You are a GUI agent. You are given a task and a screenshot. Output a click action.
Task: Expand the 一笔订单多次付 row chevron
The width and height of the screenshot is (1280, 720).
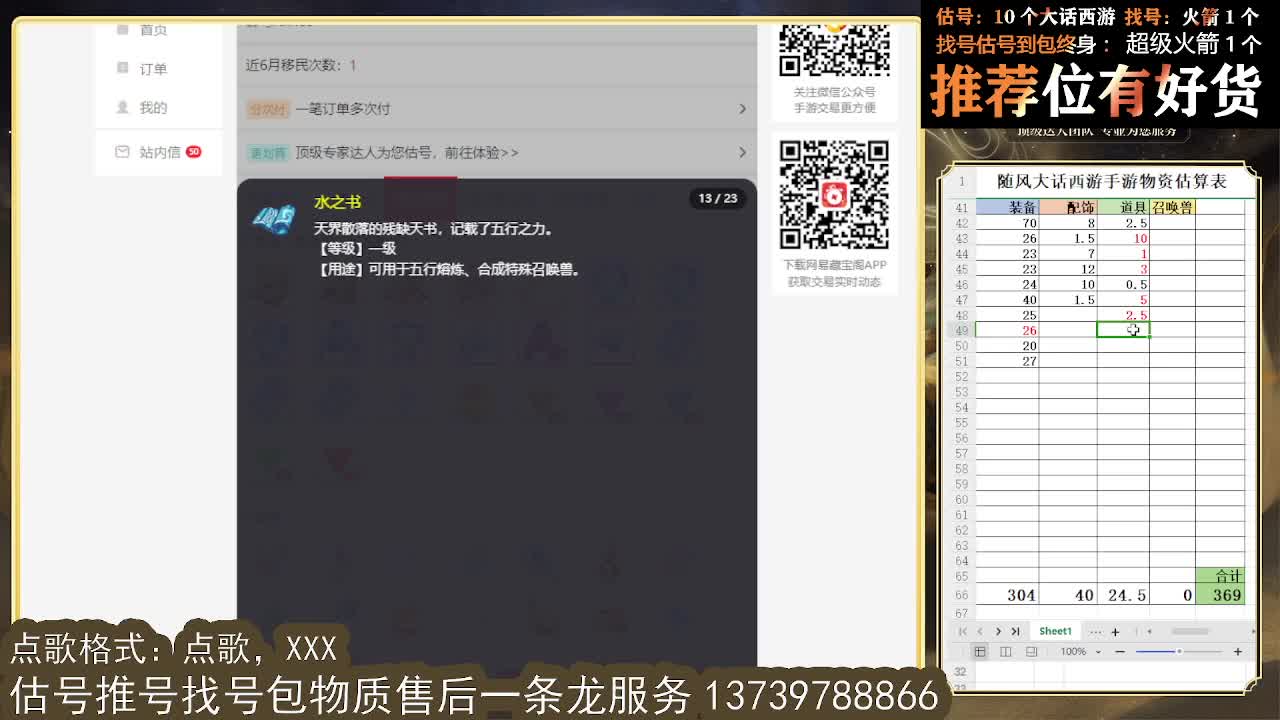(x=741, y=110)
